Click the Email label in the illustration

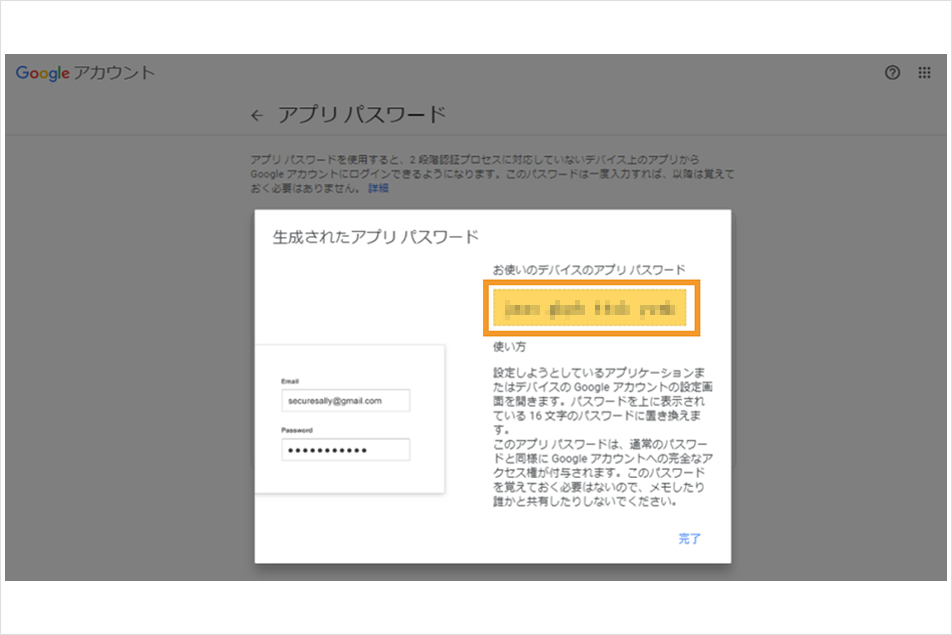pyautogui.click(x=290, y=381)
